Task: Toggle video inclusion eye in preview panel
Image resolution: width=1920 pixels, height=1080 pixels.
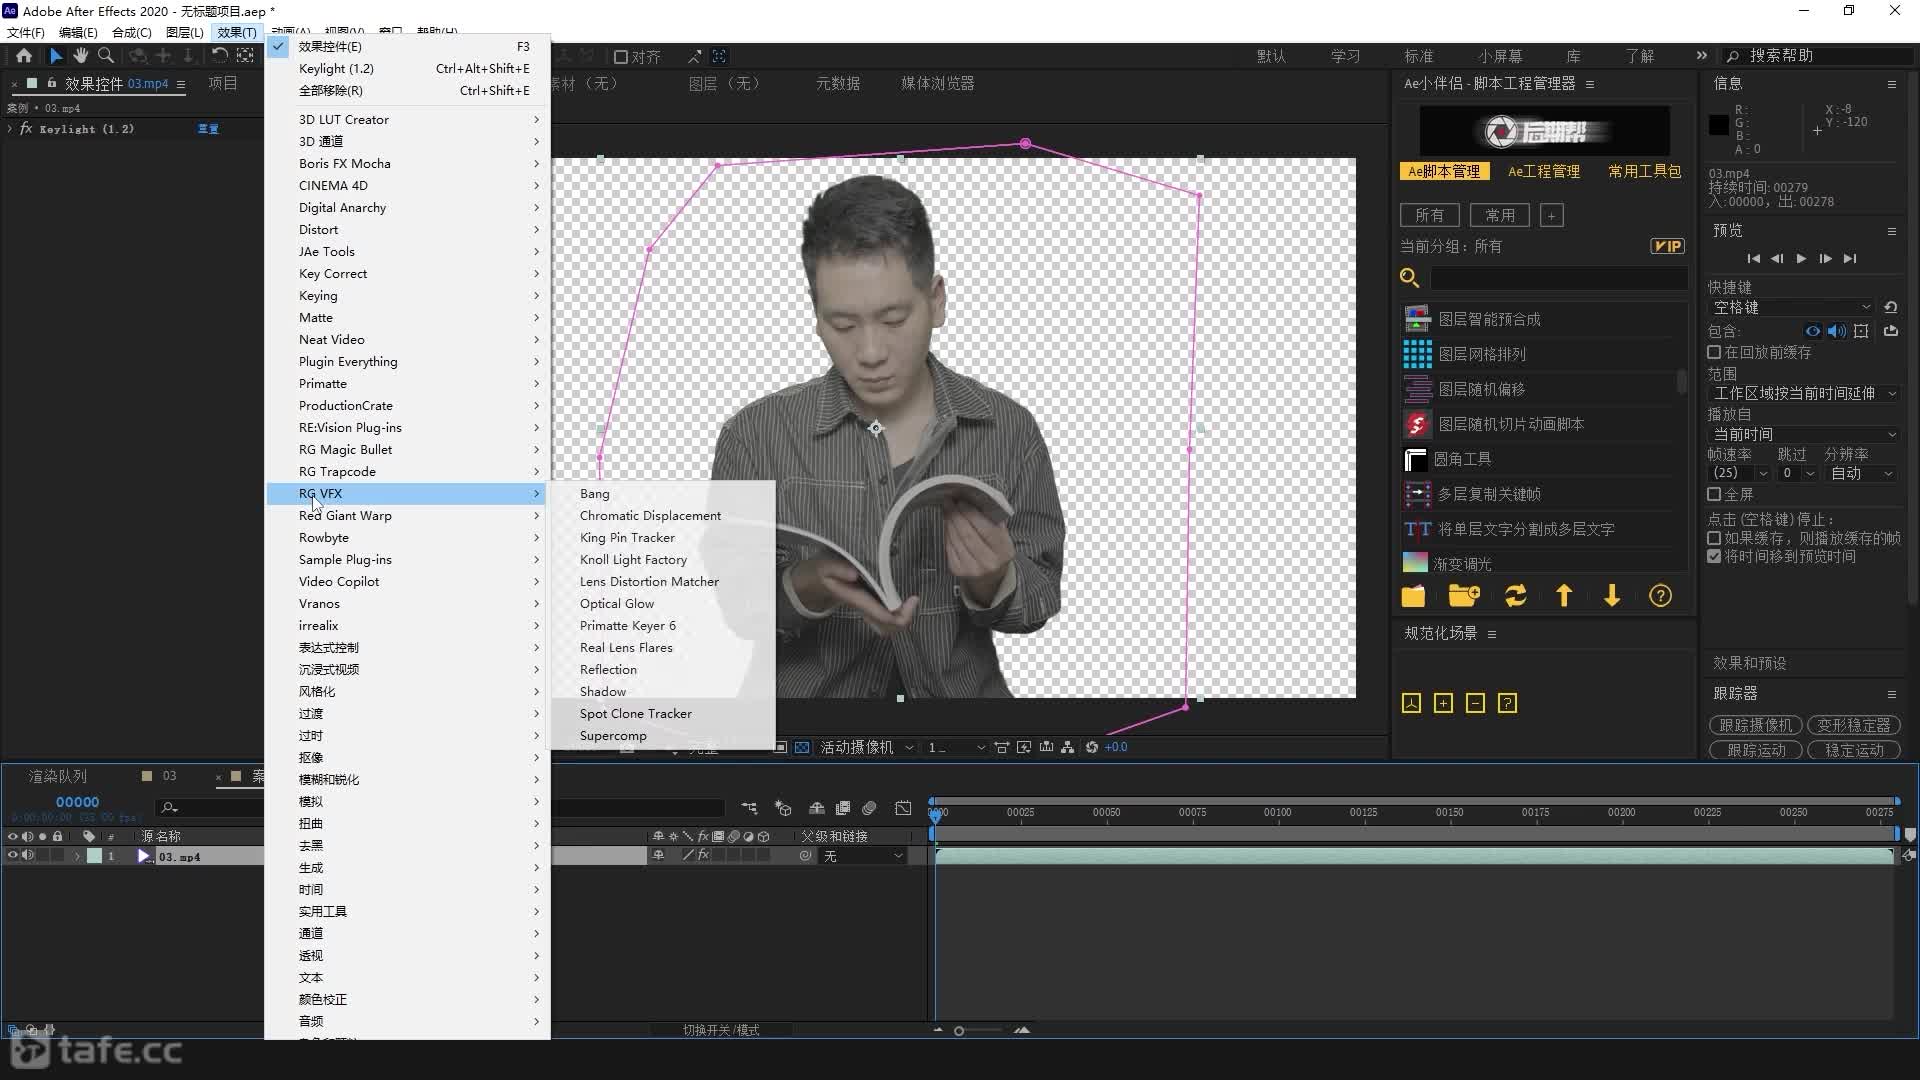Action: coord(1812,331)
